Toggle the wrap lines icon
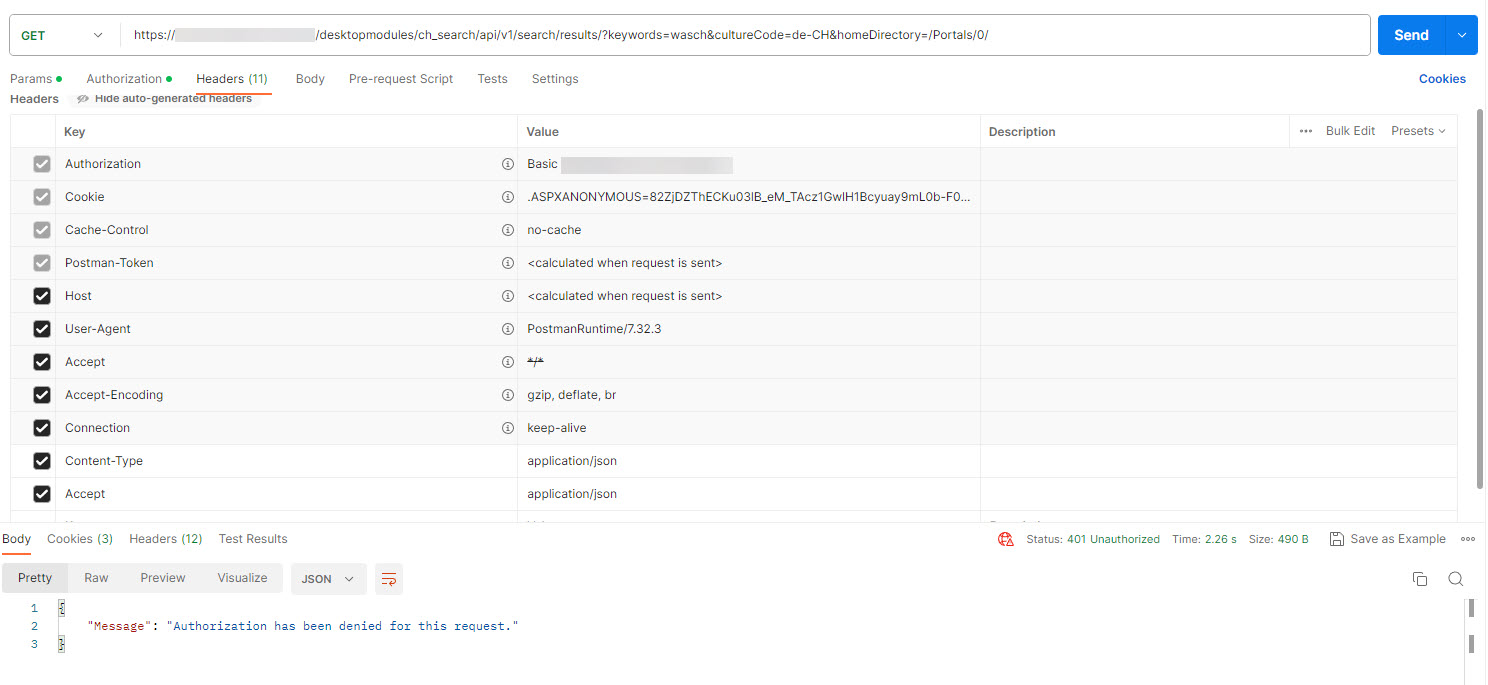 click(389, 579)
